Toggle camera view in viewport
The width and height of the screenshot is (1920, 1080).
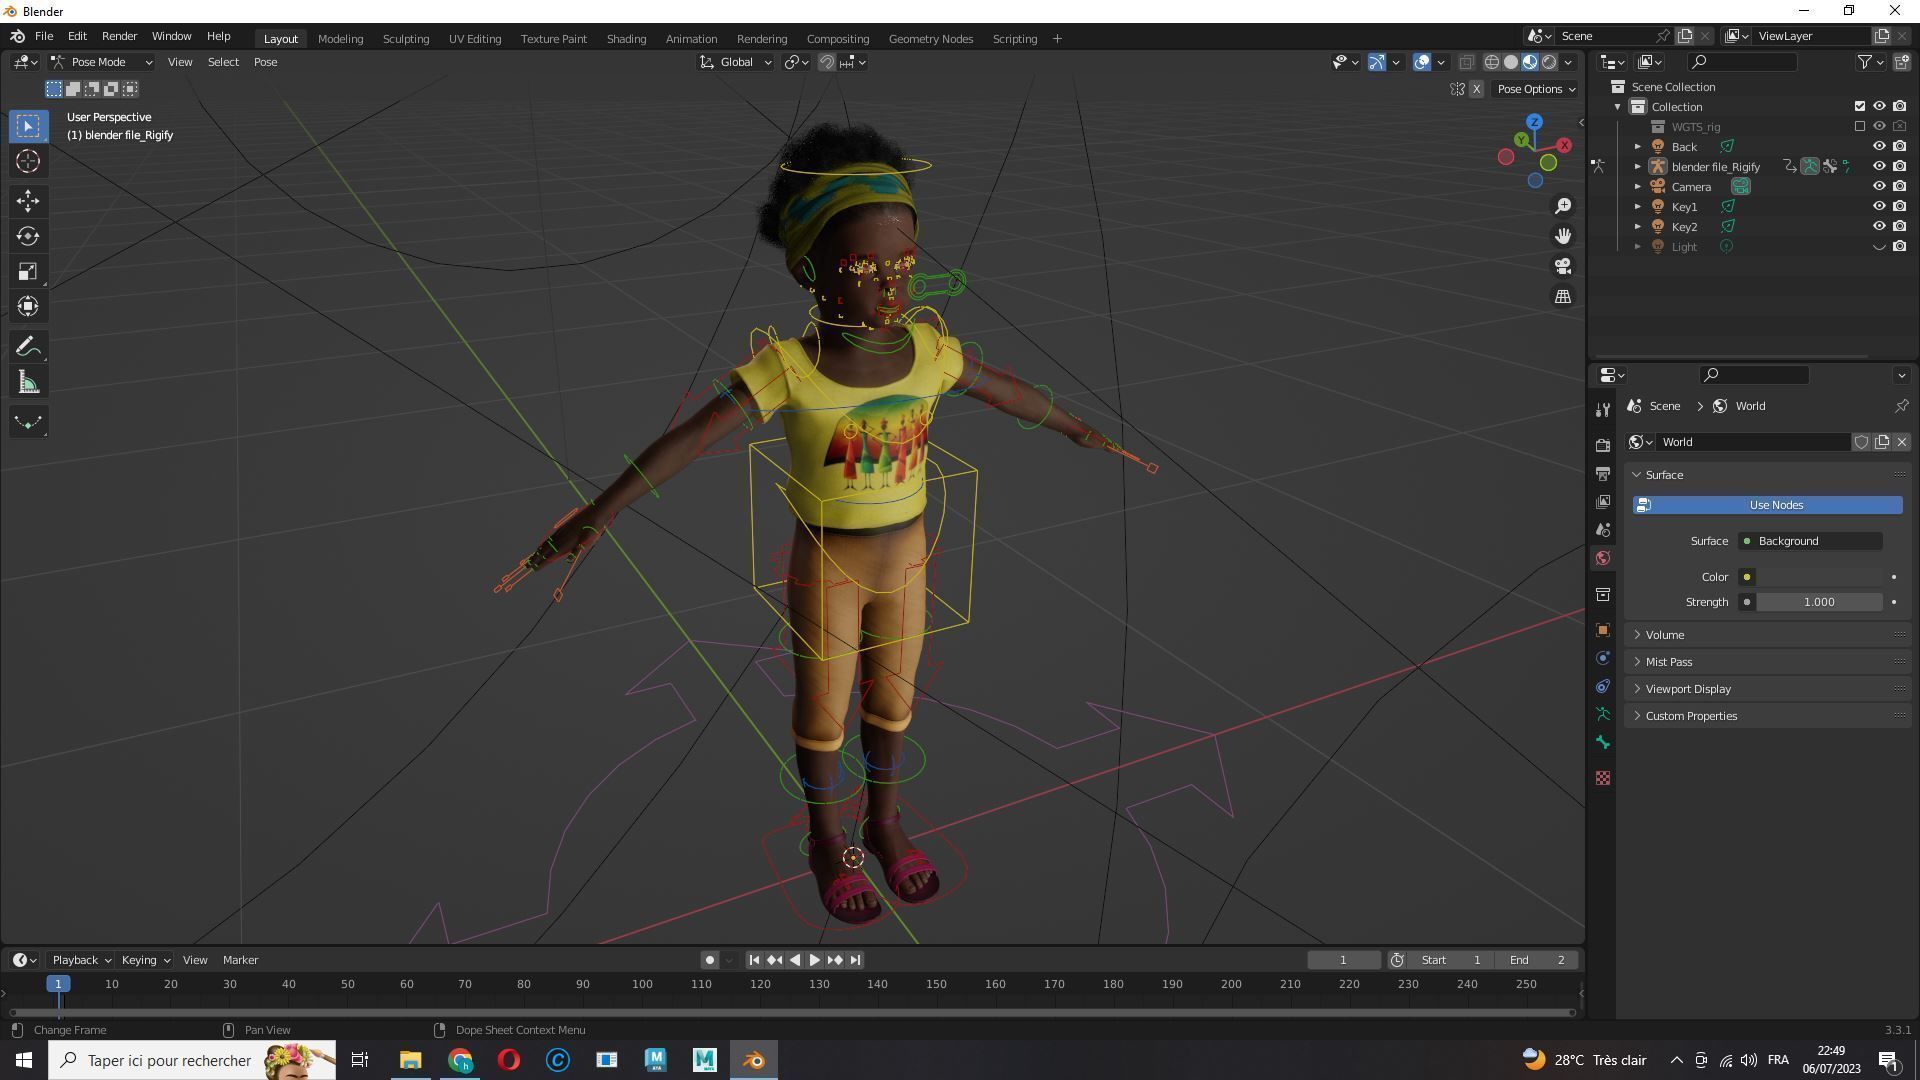coord(1563,266)
